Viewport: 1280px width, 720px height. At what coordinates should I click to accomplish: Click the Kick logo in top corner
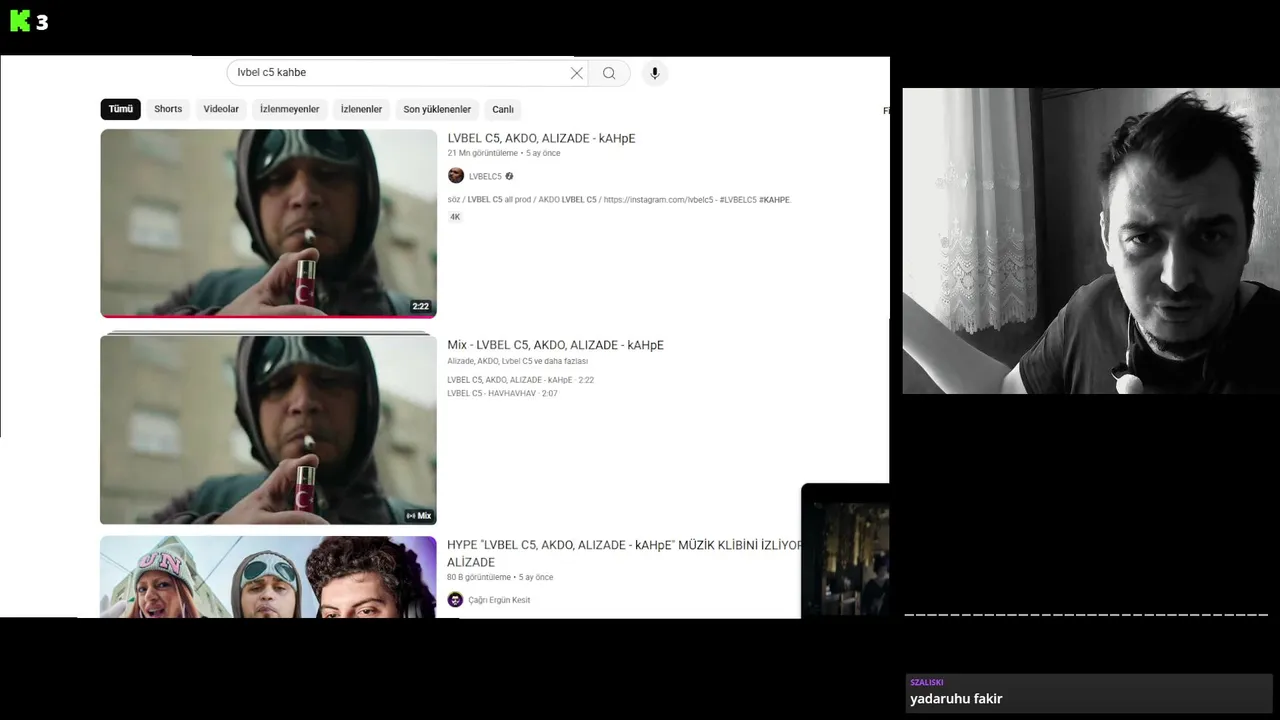[20, 21]
